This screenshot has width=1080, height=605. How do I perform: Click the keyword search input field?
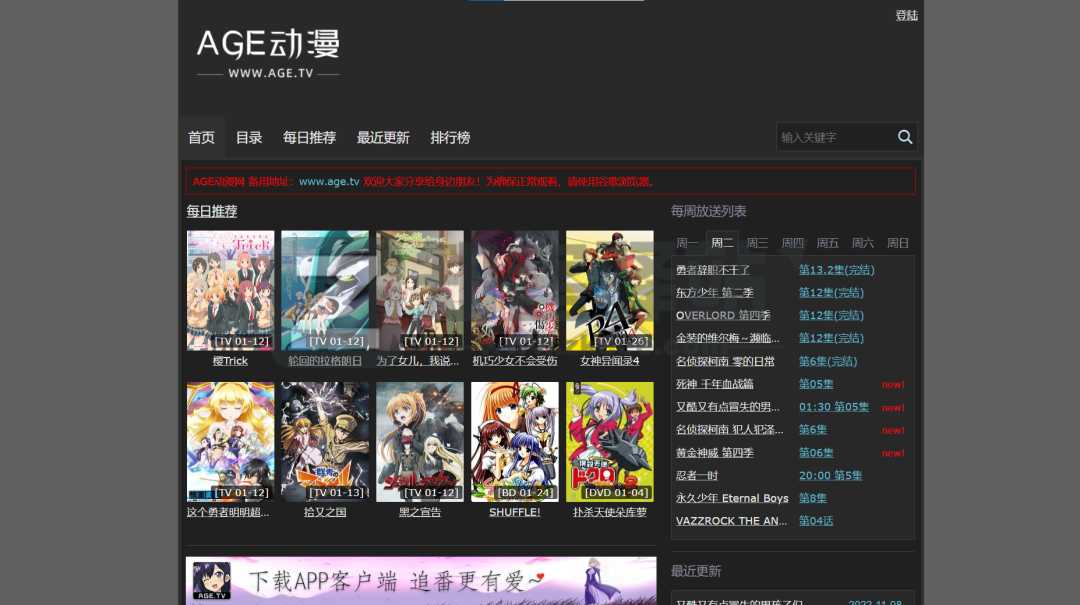coord(830,137)
